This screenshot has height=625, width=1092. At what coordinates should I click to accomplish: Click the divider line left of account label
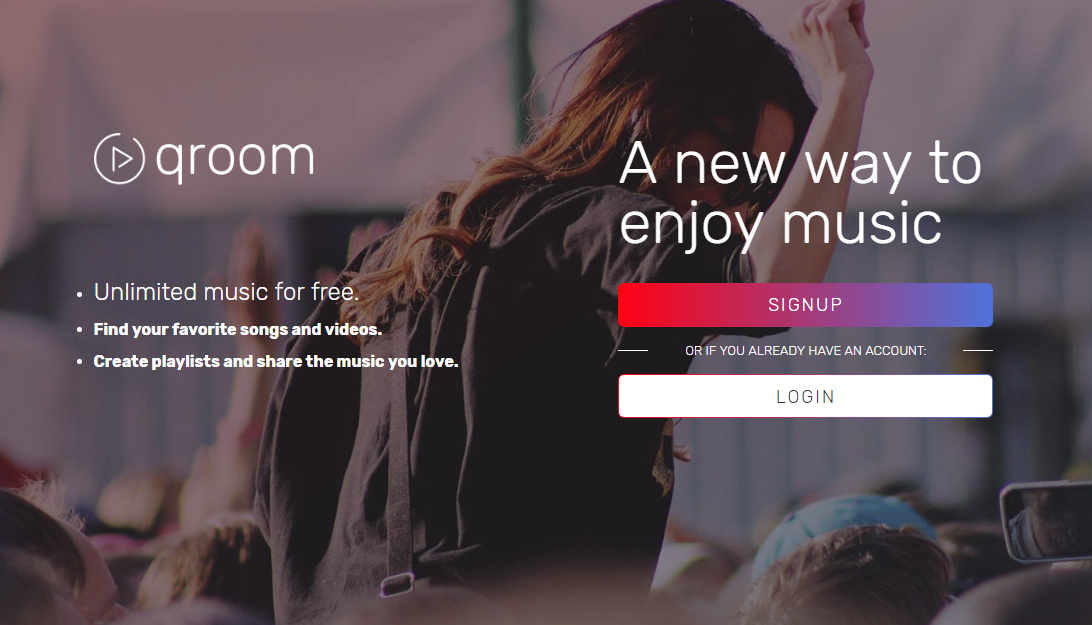pos(633,350)
